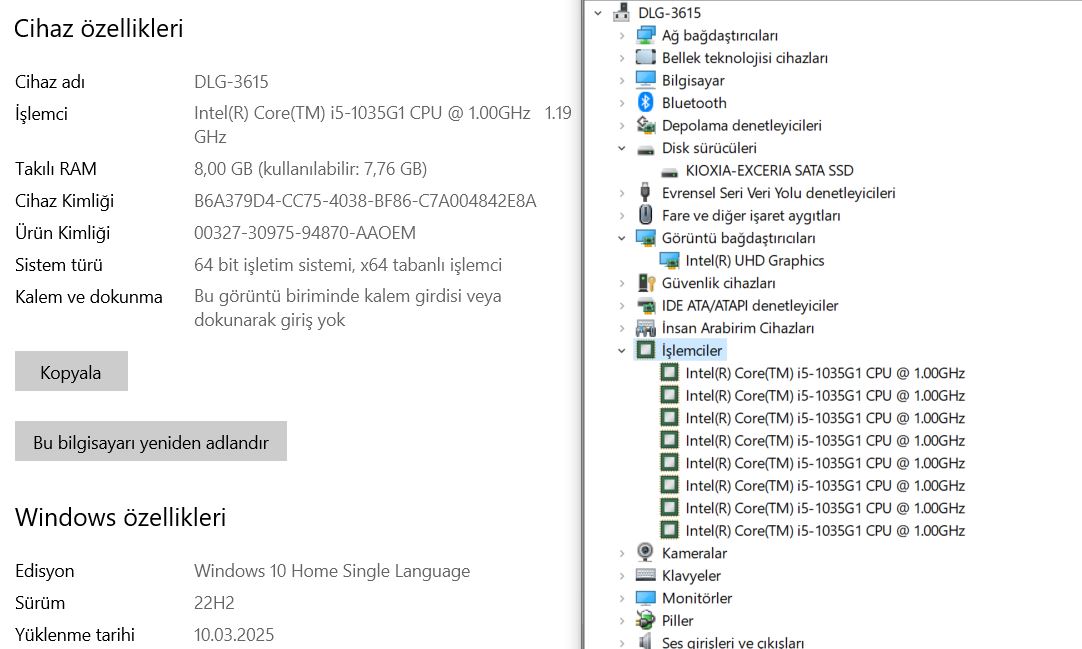Click the Bellek teknolojisi cihazları icon
Image resolution: width=1082 pixels, height=649 pixels.
(x=645, y=57)
